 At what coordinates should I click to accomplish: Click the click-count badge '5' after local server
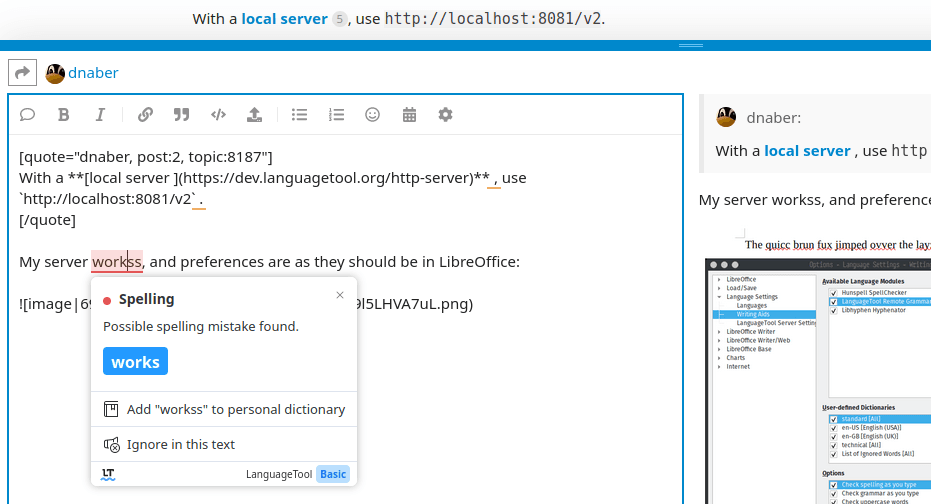pos(339,20)
